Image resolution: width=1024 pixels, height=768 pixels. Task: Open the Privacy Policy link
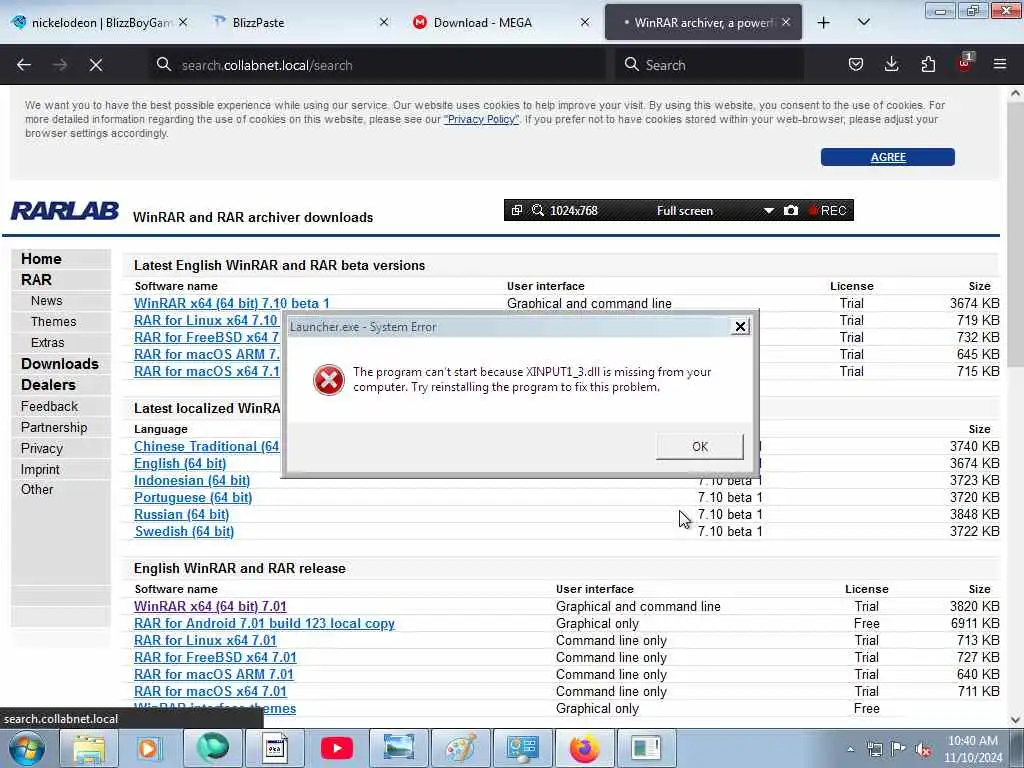(481, 120)
